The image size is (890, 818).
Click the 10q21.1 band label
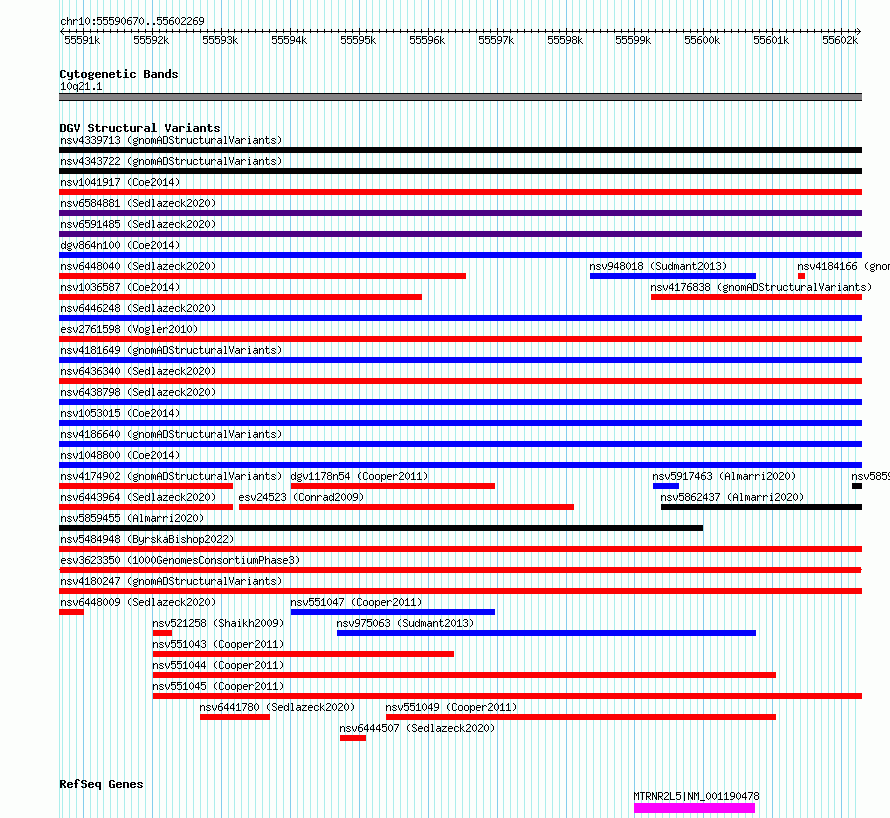[x=81, y=86]
